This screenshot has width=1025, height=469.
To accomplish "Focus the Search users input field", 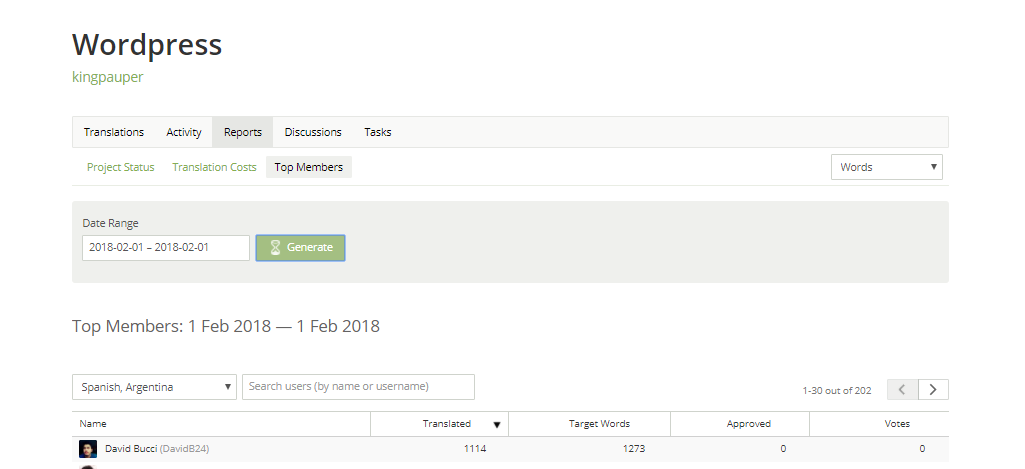I will click(358, 387).
